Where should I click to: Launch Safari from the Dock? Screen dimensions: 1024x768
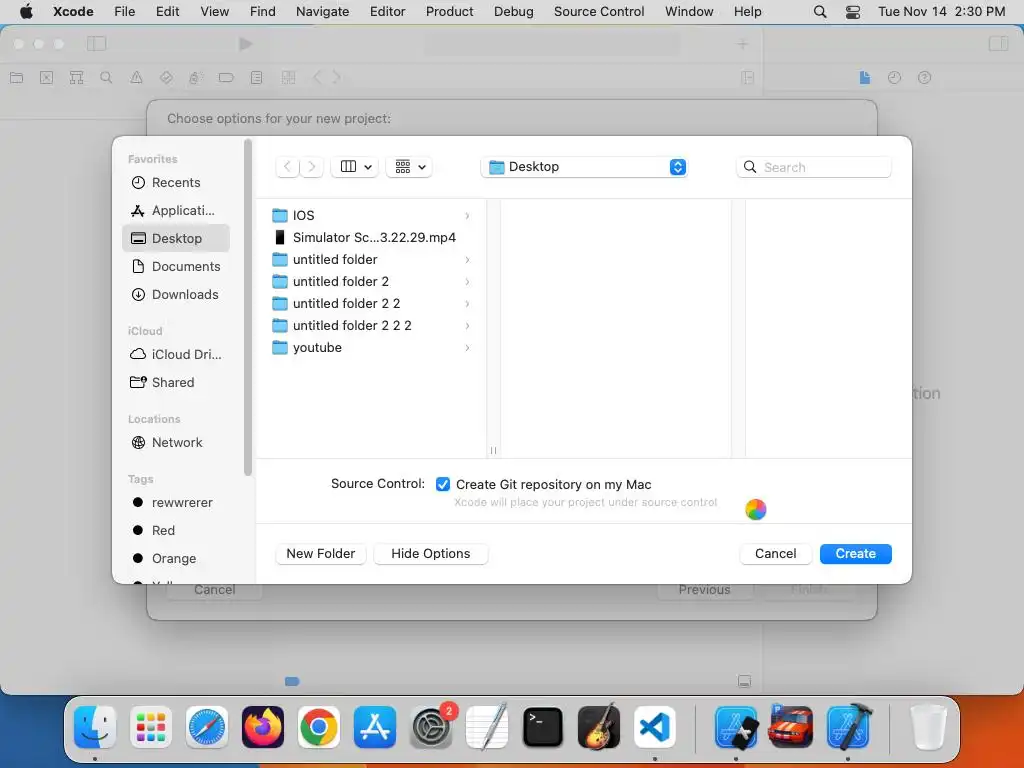click(207, 727)
